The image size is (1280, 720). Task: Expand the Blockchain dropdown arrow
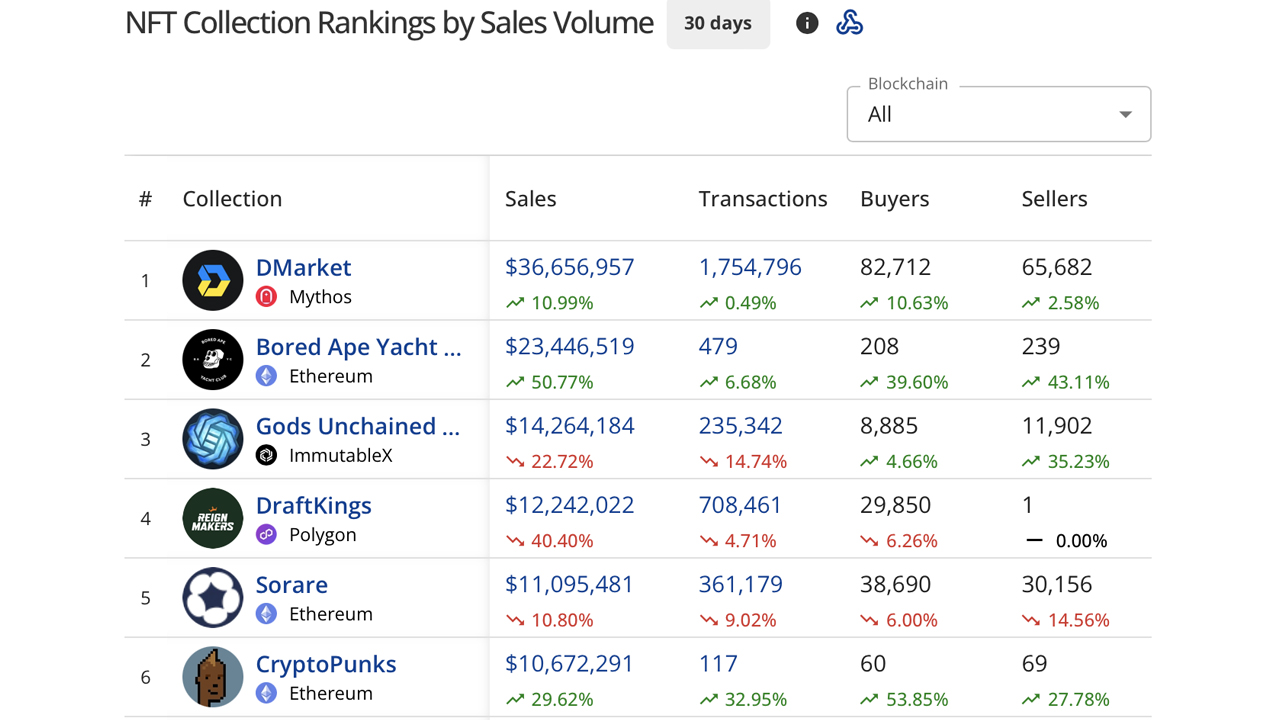pyautogui.click(x=1124, y=113)
